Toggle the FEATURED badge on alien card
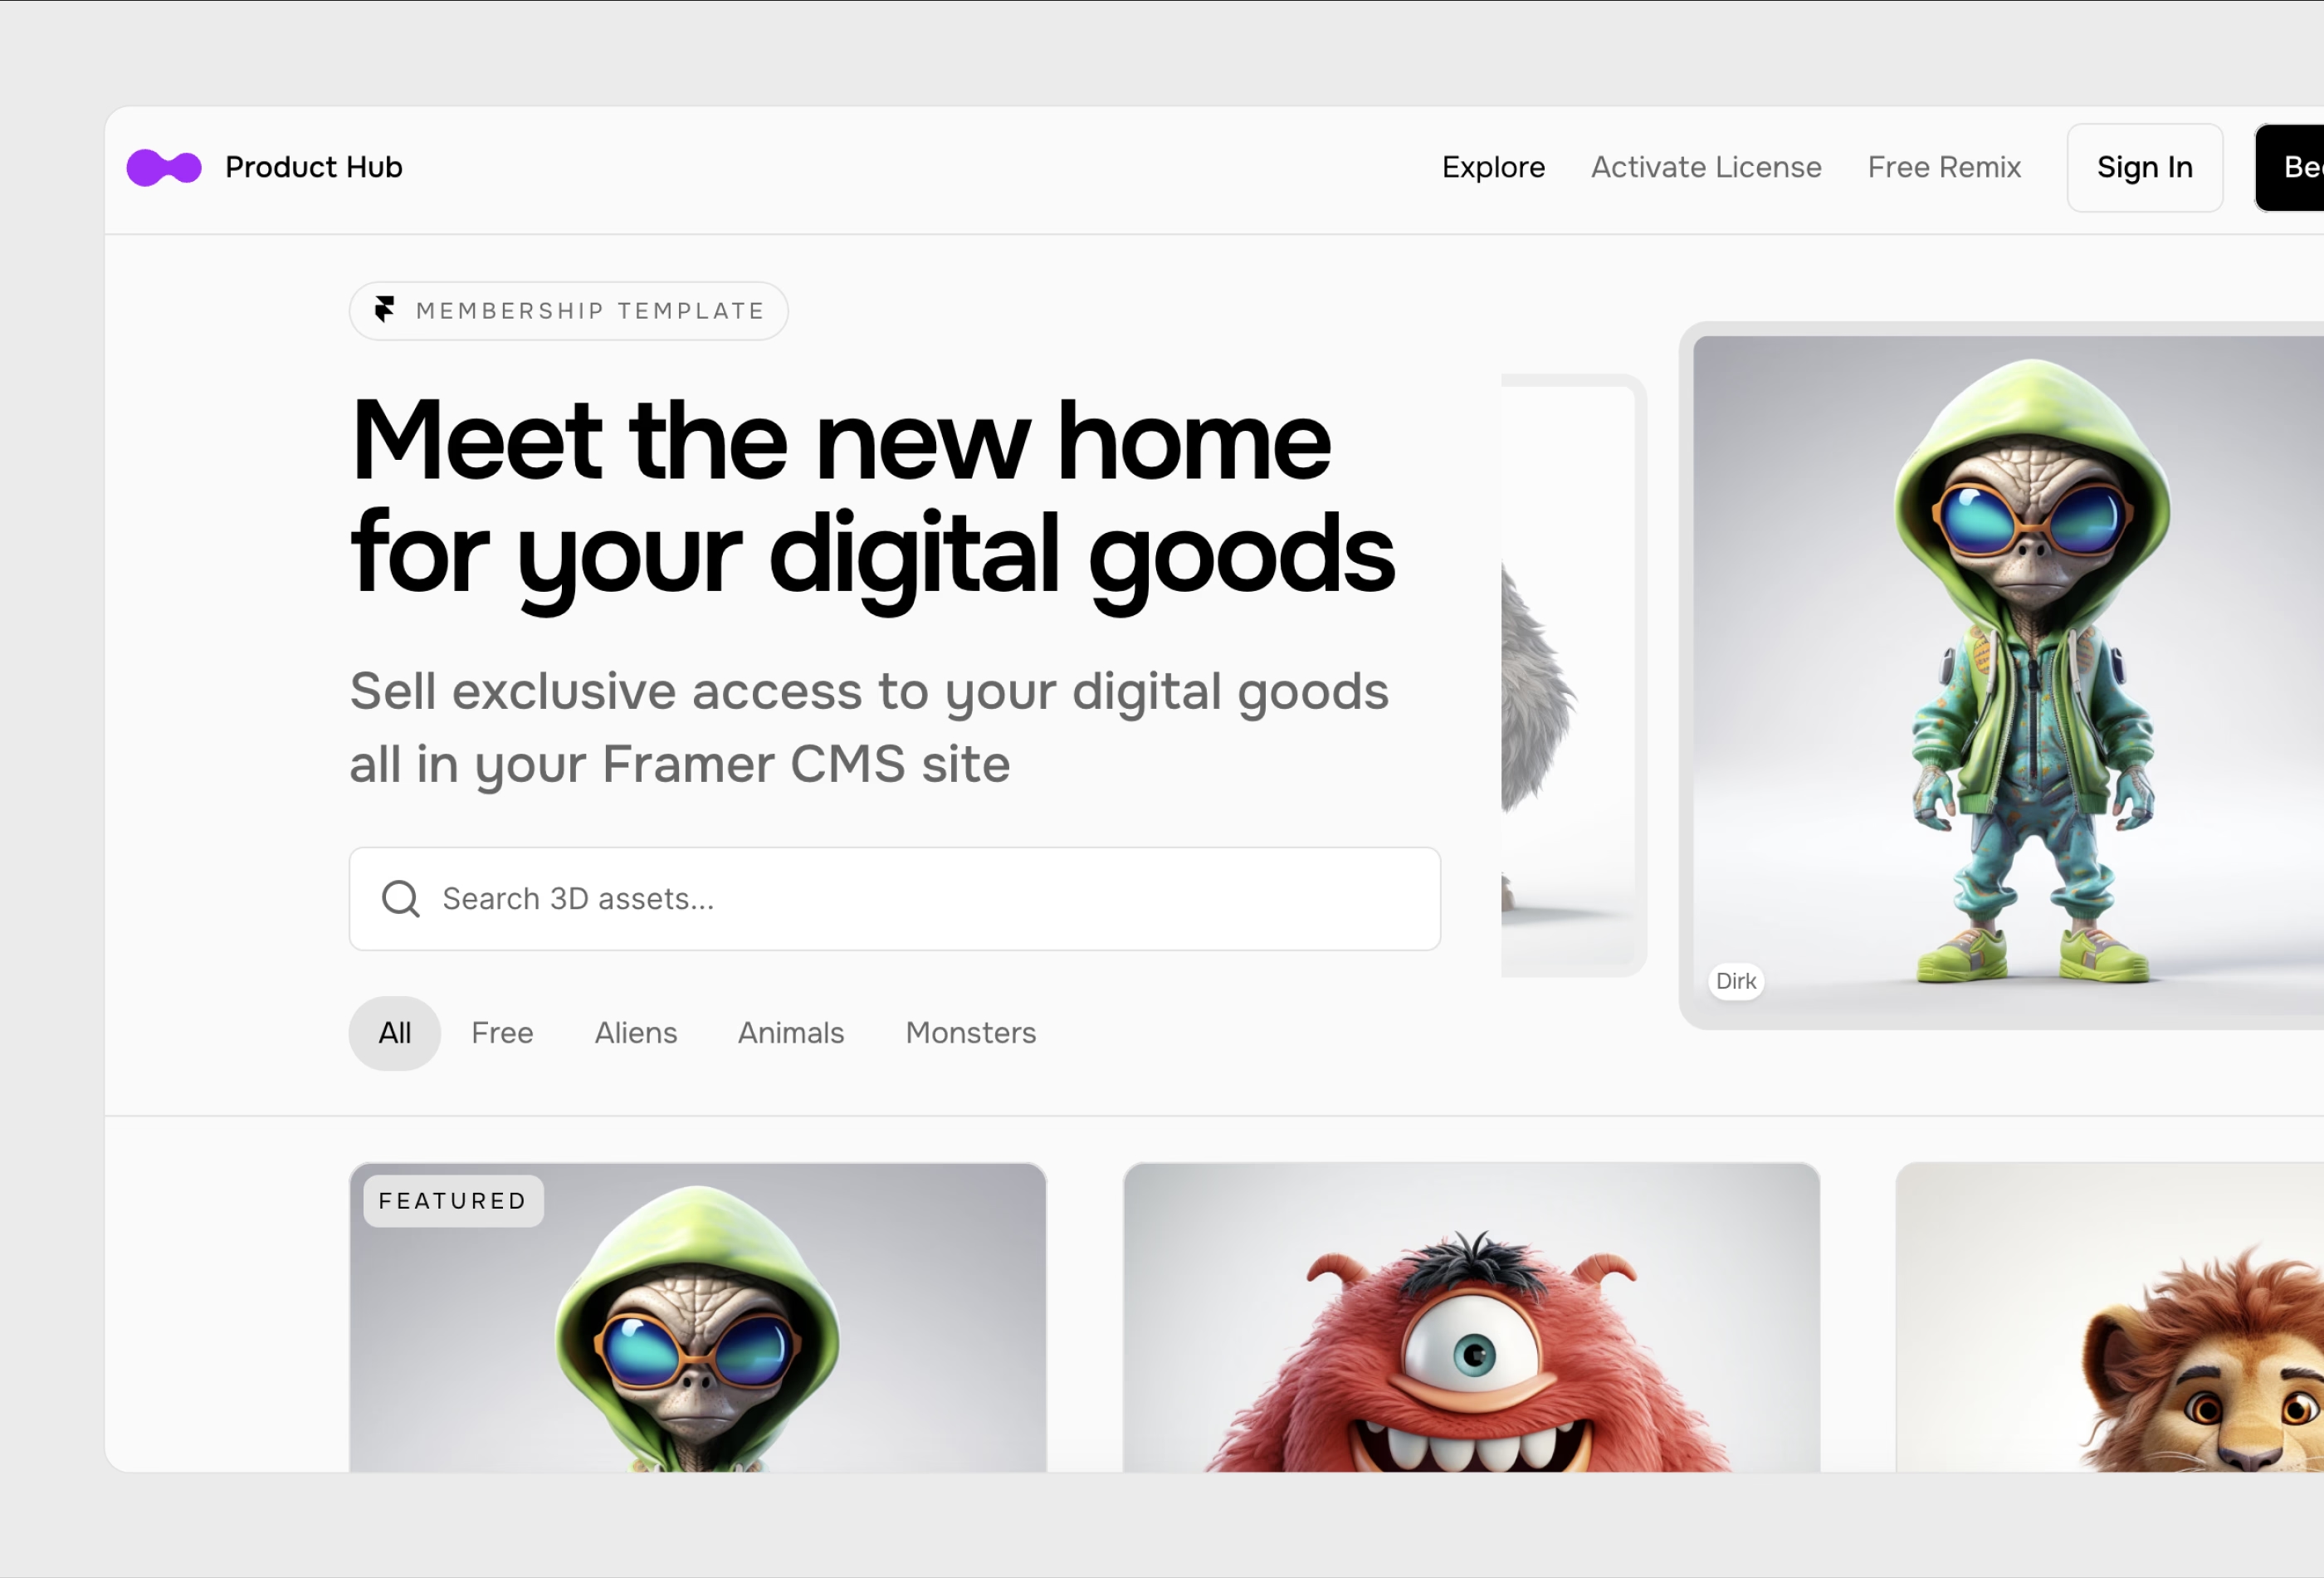2324x1578 pixels. 454,1201
